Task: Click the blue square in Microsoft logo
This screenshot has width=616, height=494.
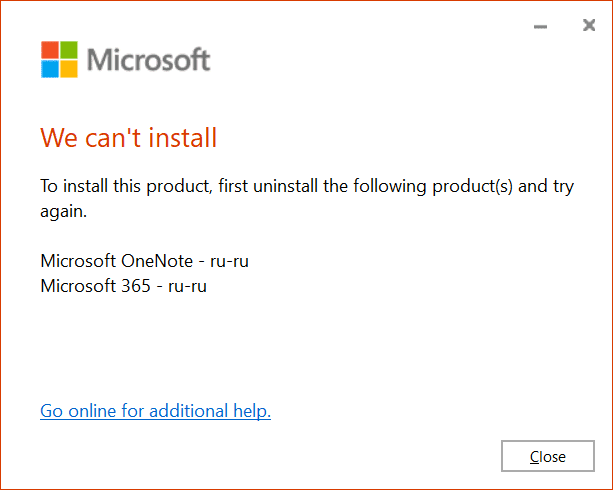Action: (50, 69)
